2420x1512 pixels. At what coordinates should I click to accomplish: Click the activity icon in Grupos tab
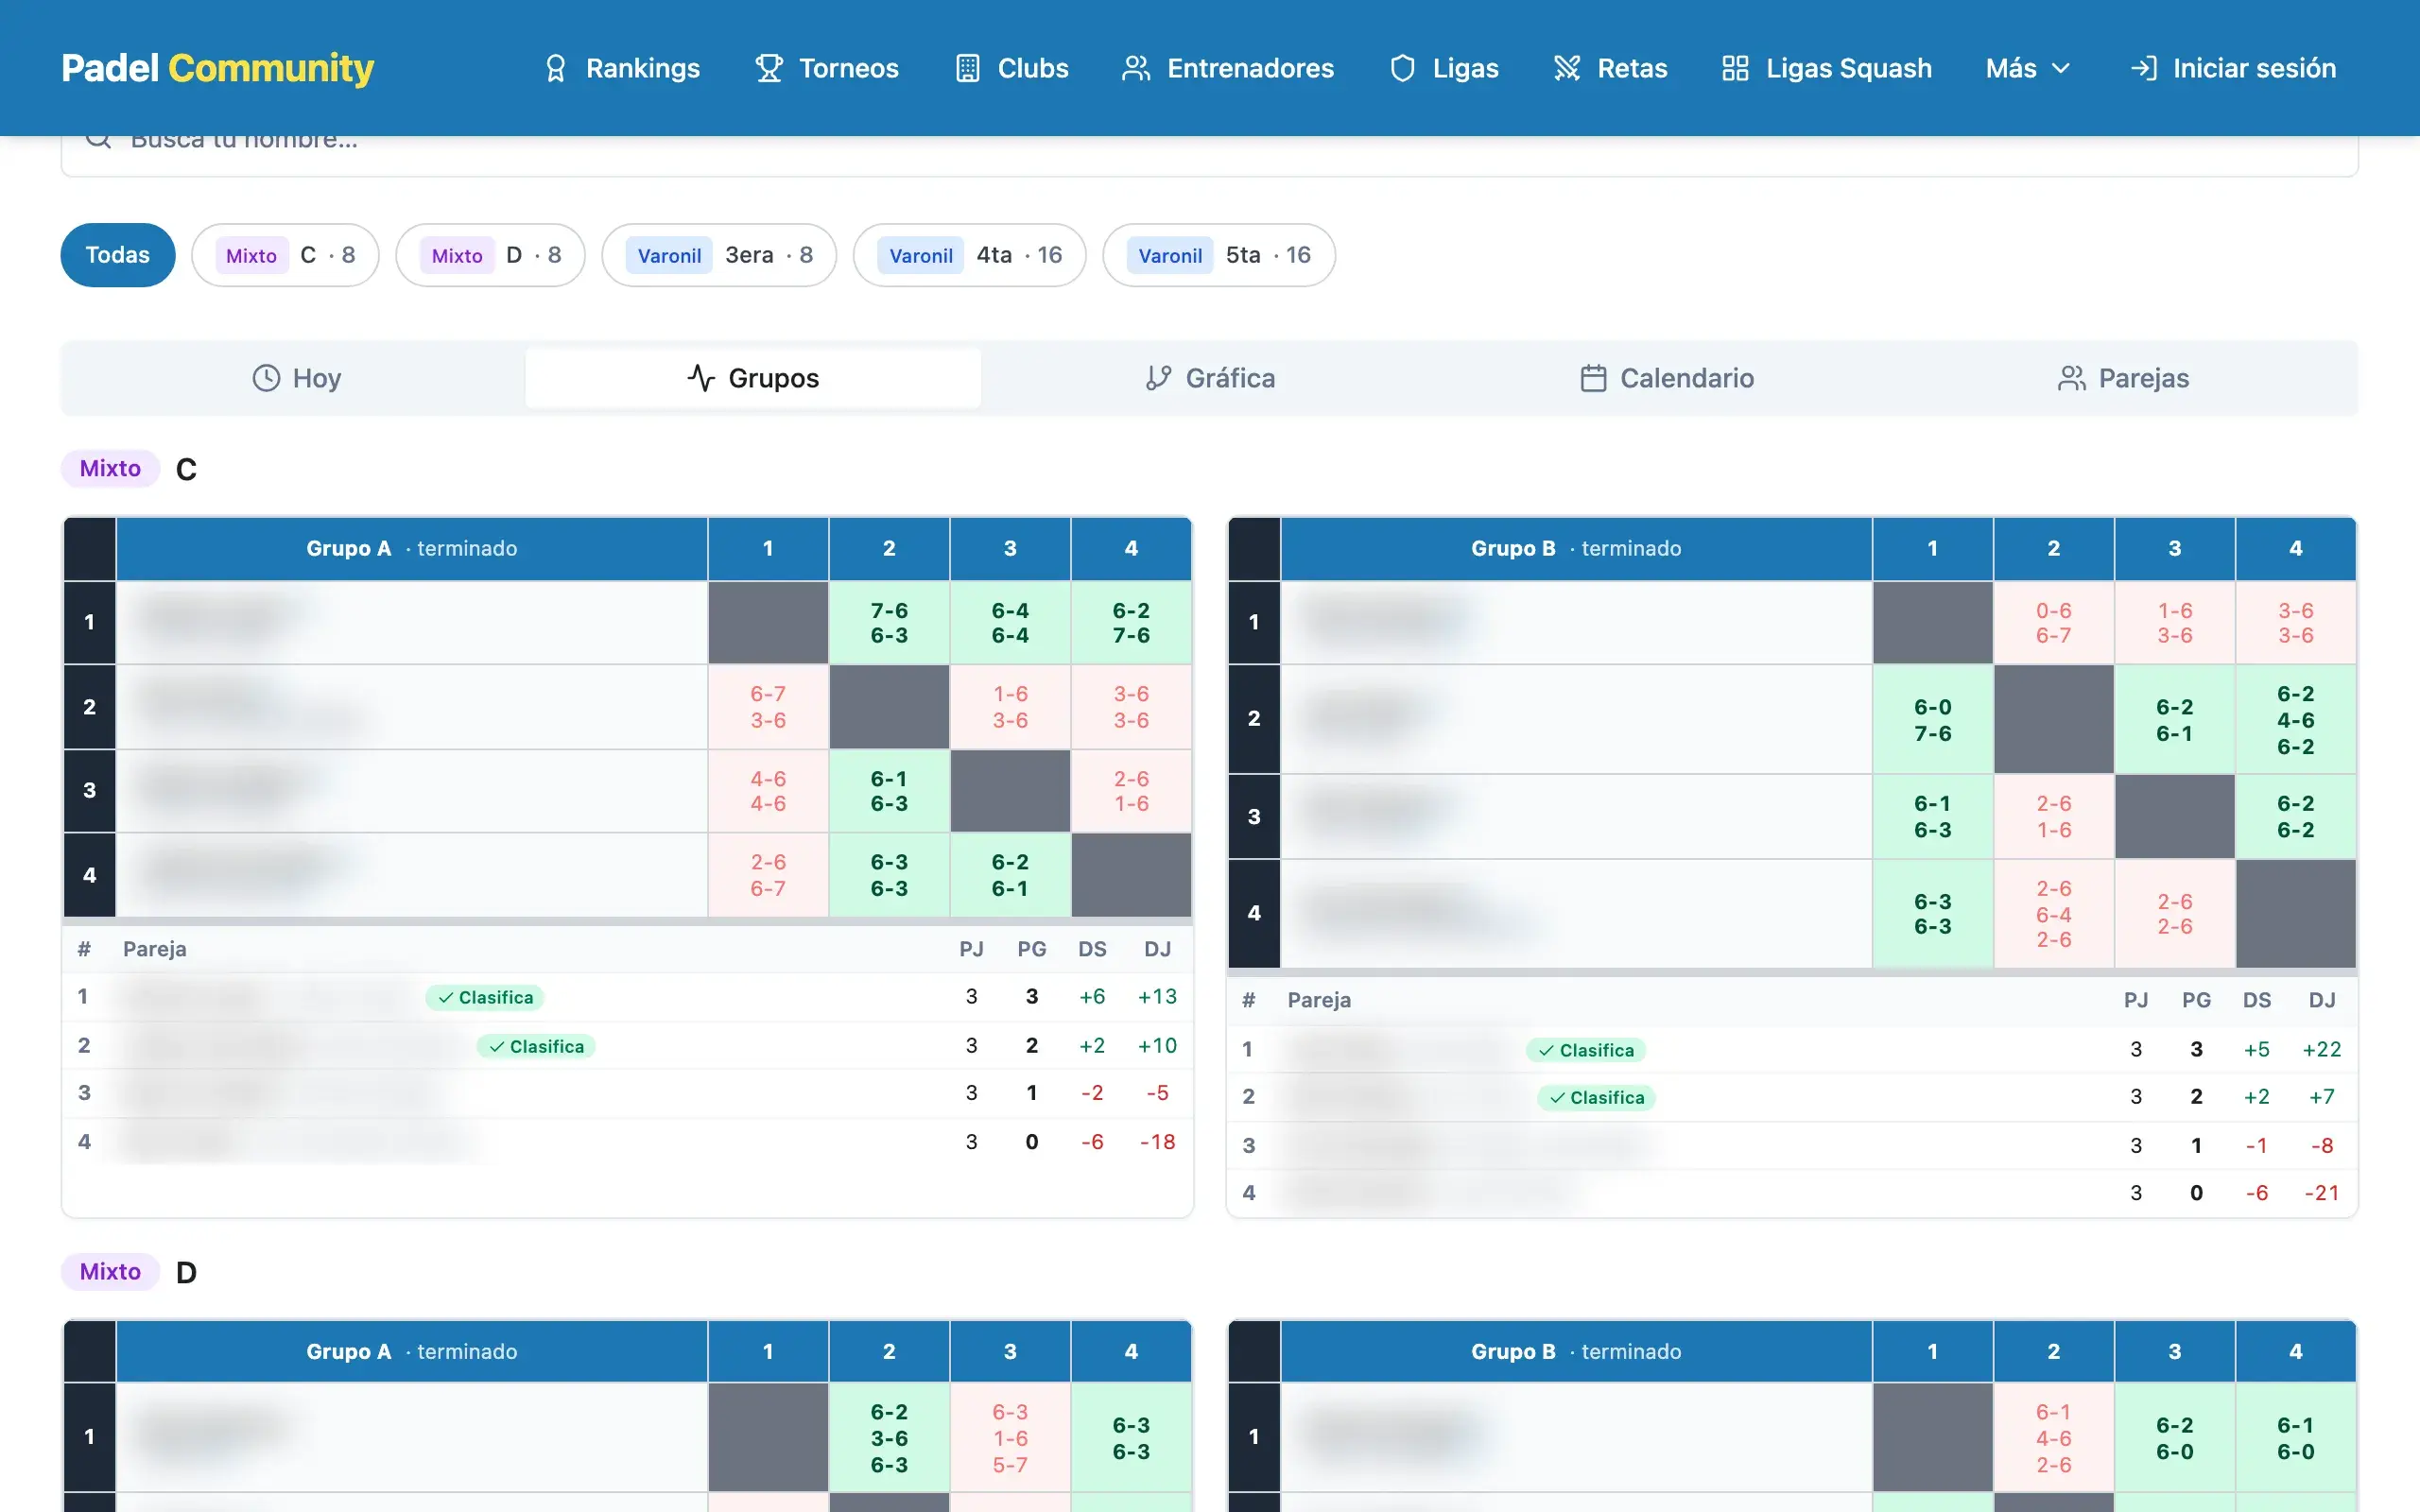[701, 378]
